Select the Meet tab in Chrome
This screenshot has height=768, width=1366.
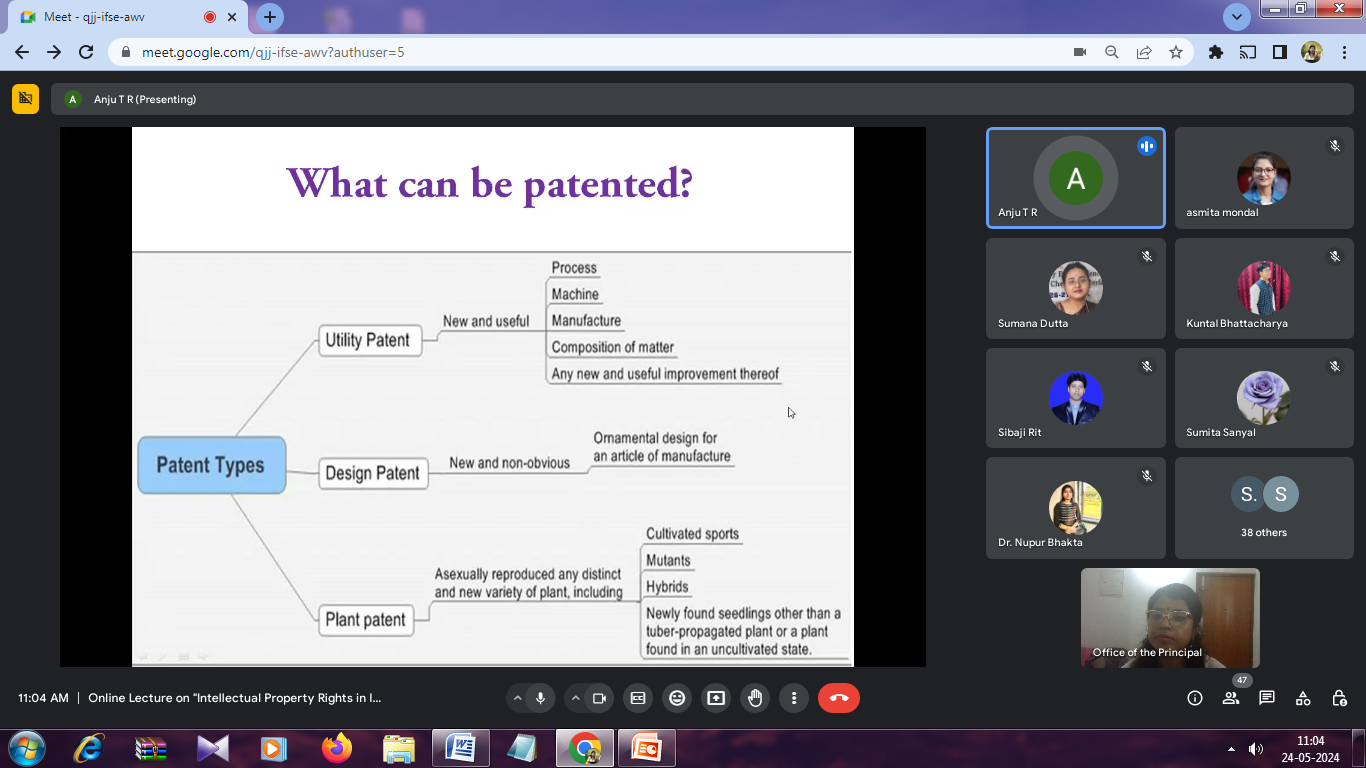click(x=118, y=17)
